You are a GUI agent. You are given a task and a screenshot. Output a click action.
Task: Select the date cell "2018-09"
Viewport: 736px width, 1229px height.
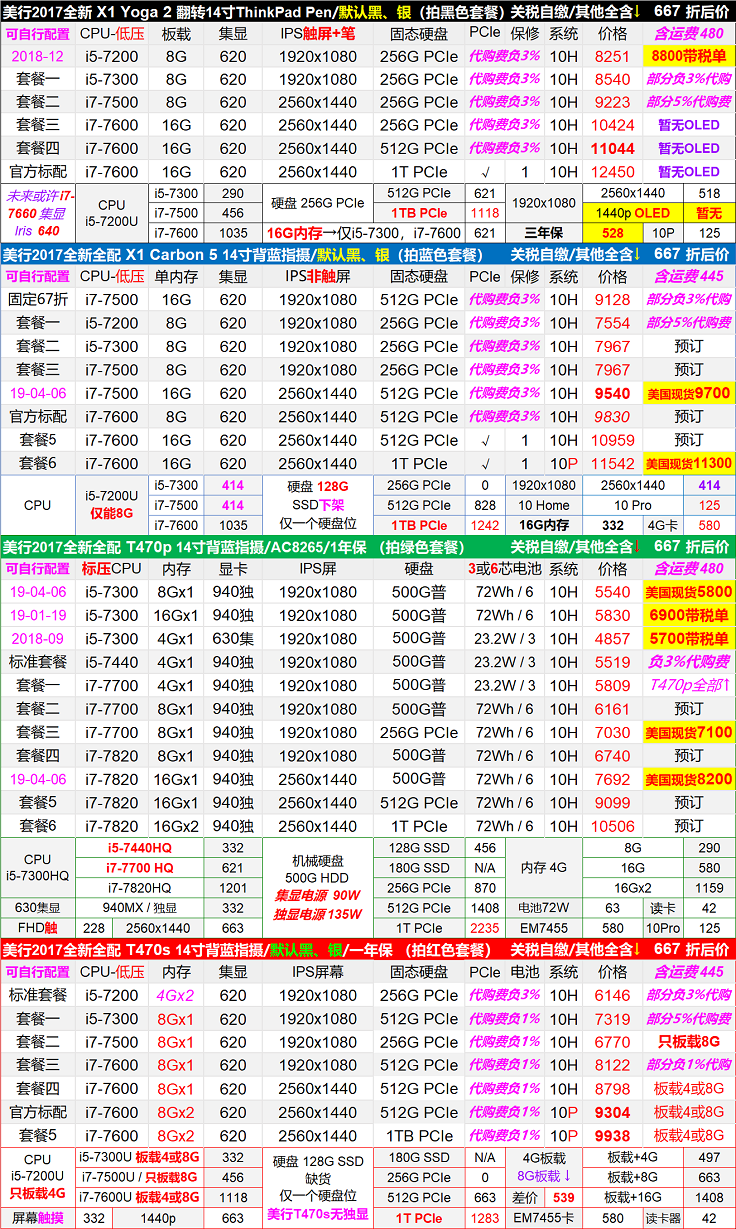(38, 638)
